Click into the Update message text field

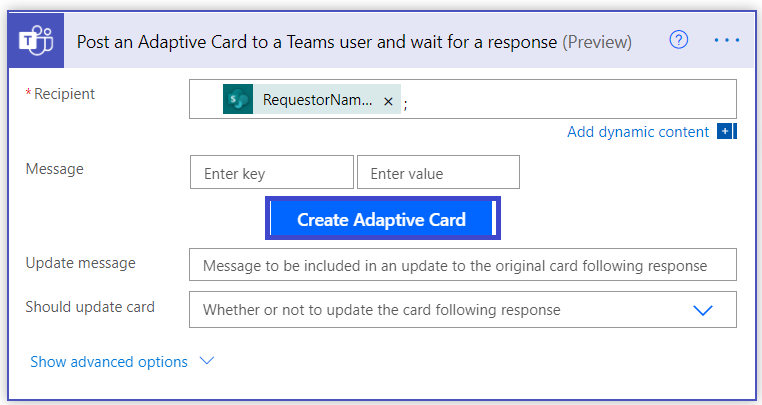tap(462, 265)
